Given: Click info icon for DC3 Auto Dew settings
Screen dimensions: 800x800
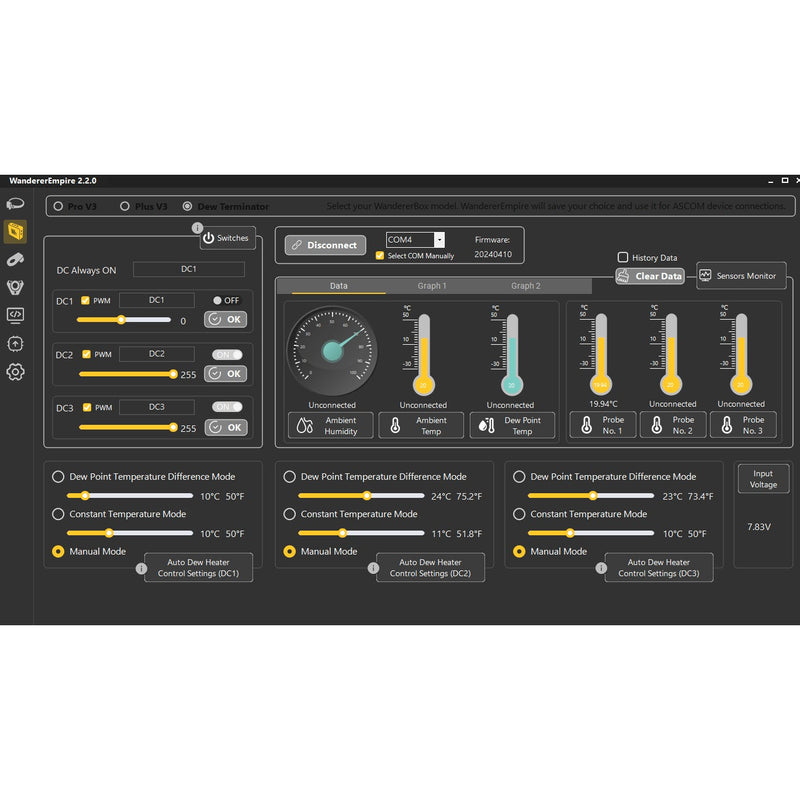Looking at the screenshot, I should [602, 568].
